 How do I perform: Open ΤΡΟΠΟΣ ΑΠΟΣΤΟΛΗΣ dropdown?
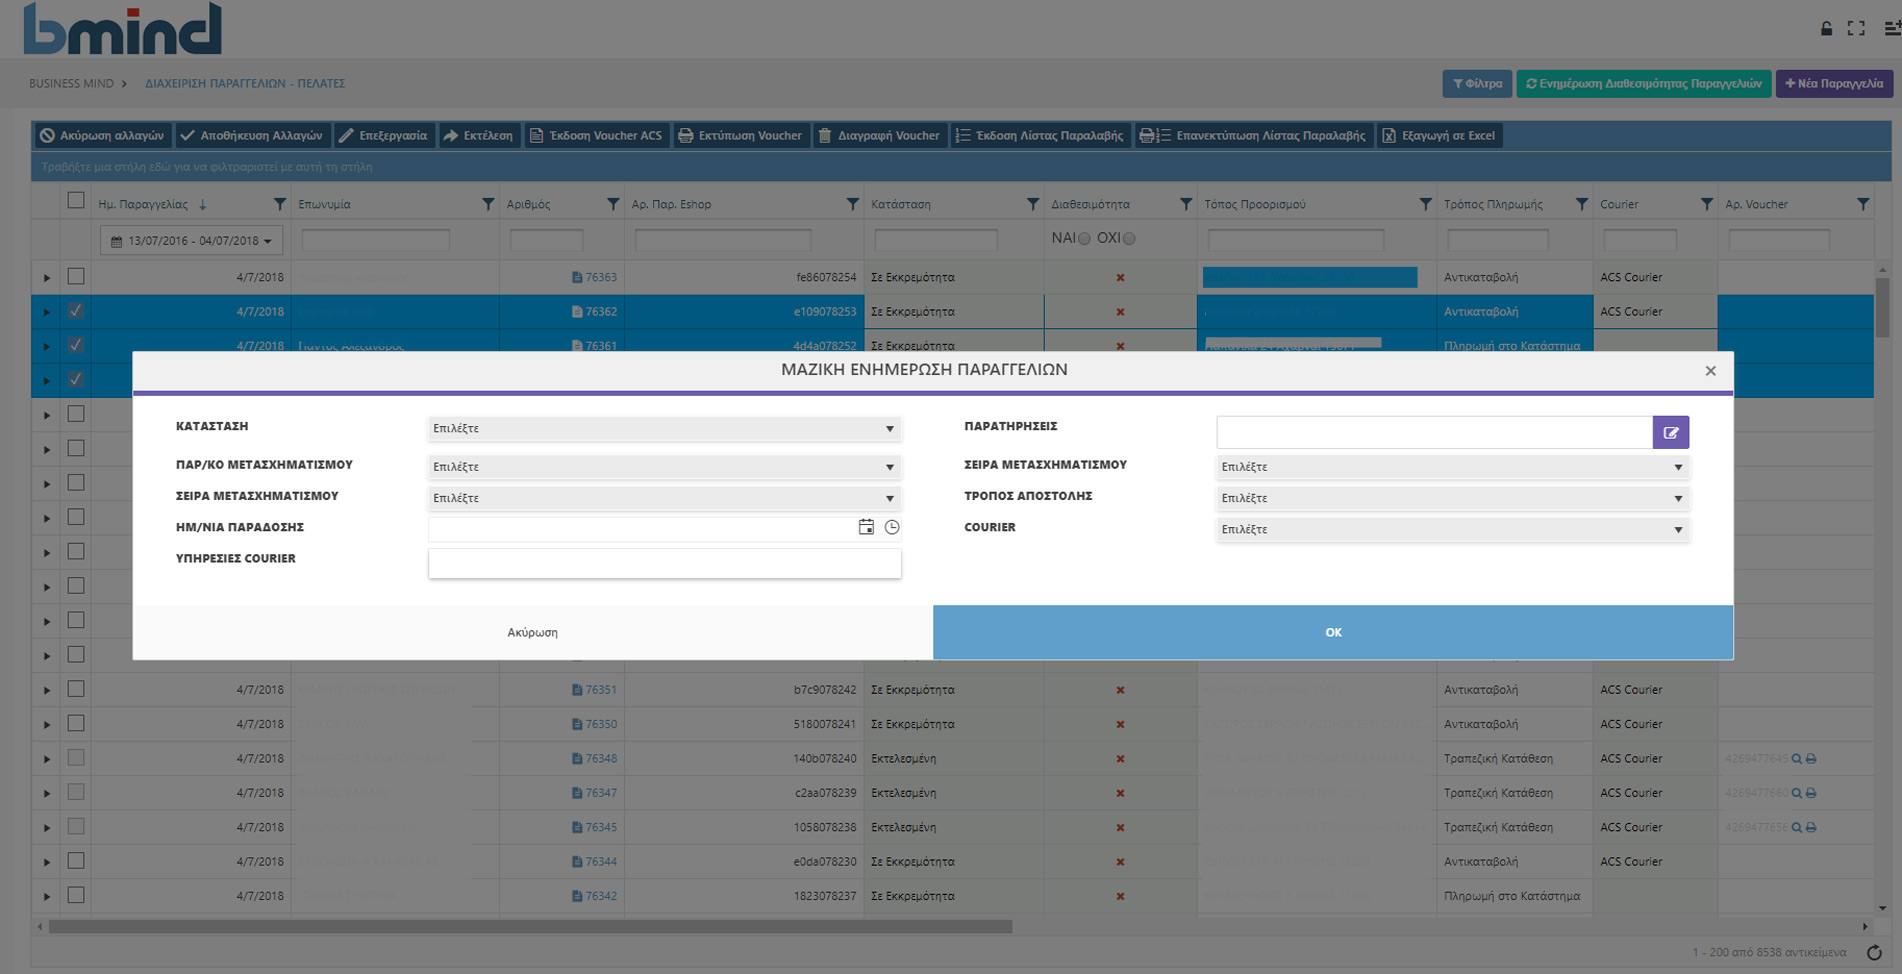[x=1453, y=498]
